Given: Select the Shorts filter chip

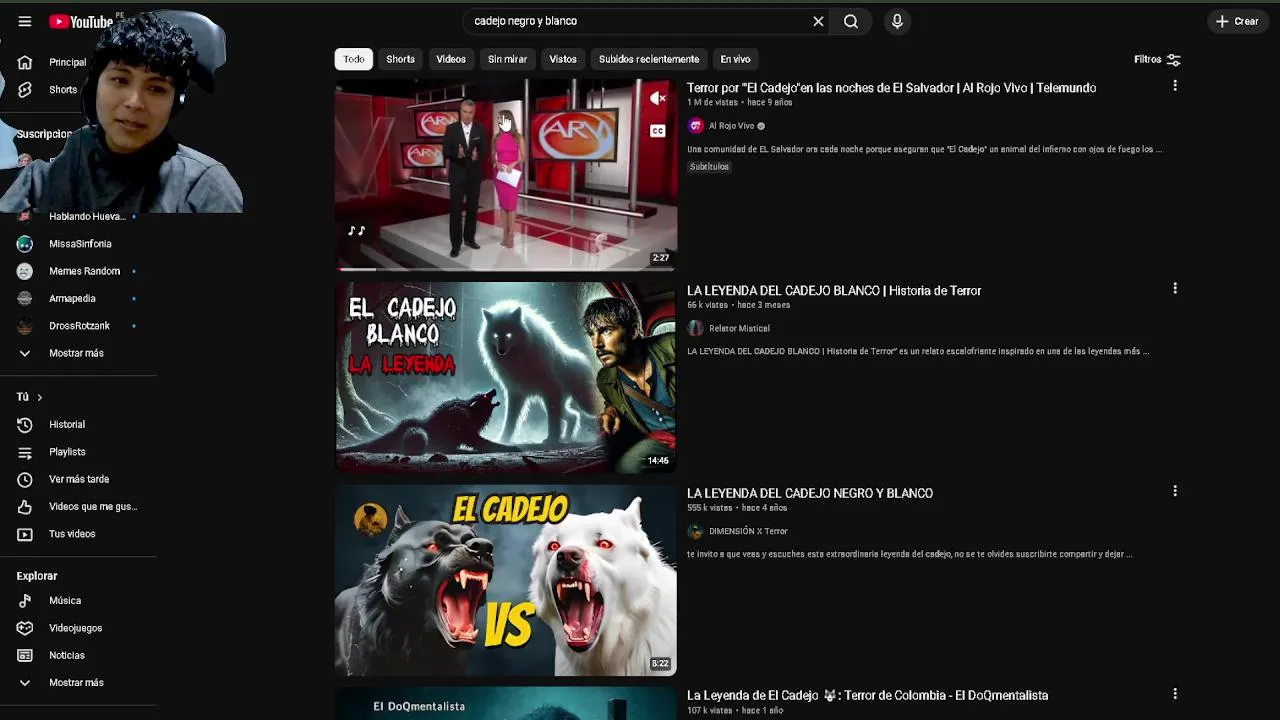Looking at the screenshot, I should pyautogui.click(x=401, y=59).
